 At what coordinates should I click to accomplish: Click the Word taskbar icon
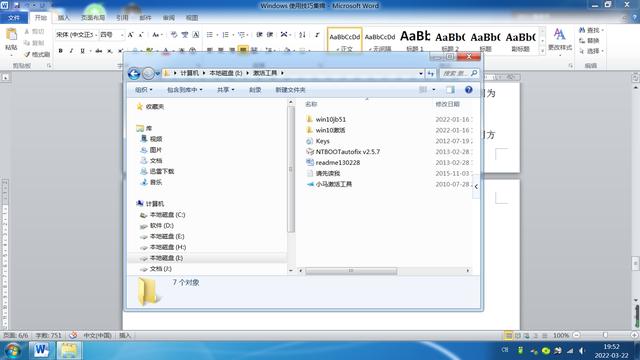tap(41, 351)
